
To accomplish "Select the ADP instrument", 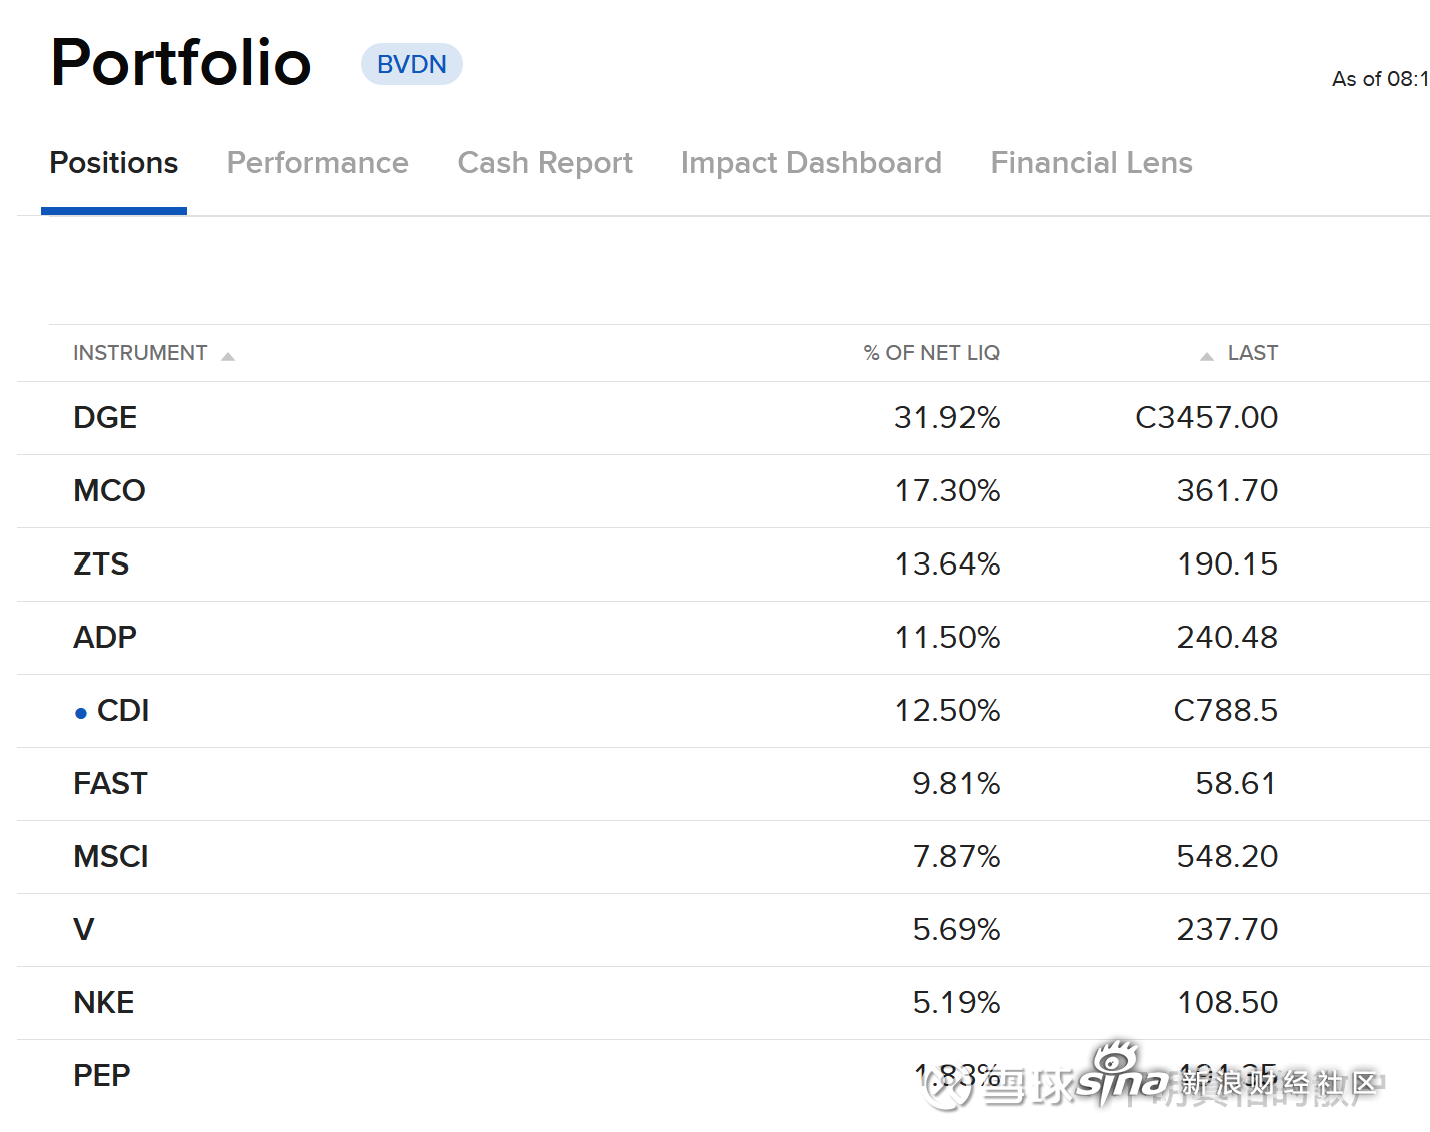I will pos(105,637).
